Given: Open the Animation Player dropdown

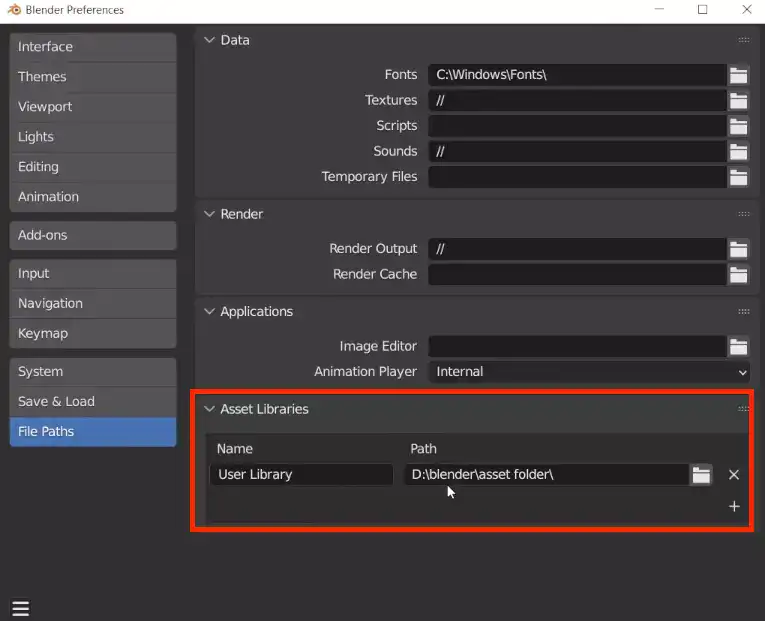Looking at the screenshot, I should click(589, 372).
